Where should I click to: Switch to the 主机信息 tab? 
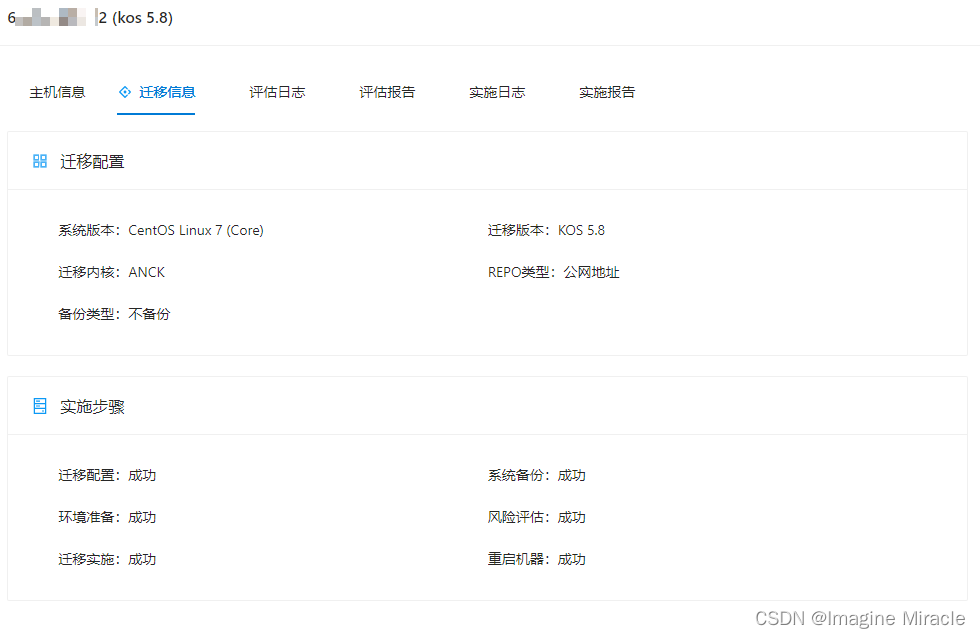pos(57,92)
